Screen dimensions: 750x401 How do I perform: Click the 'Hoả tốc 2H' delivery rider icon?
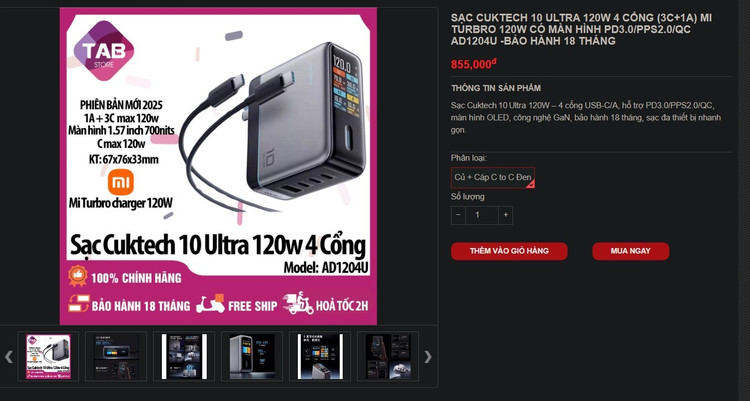(298, 303)
